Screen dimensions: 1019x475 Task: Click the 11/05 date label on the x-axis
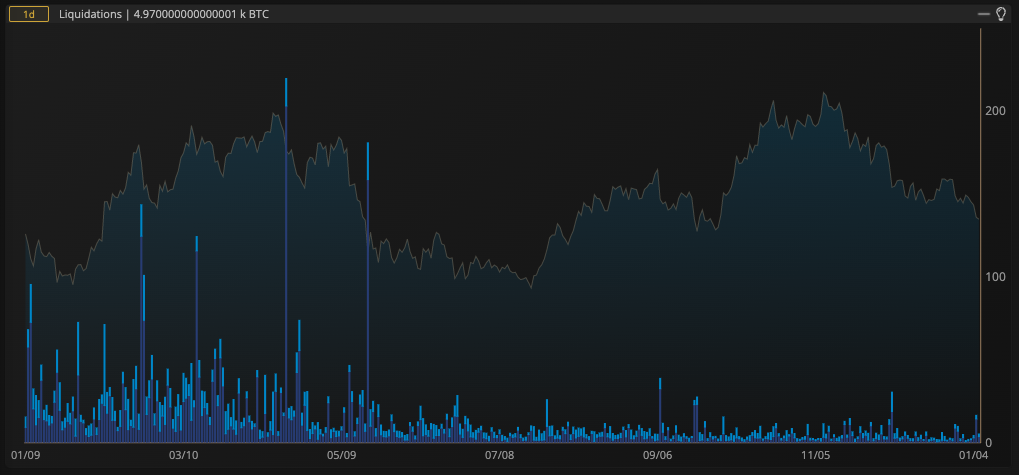pyautogui.click(x=816, y=456)
